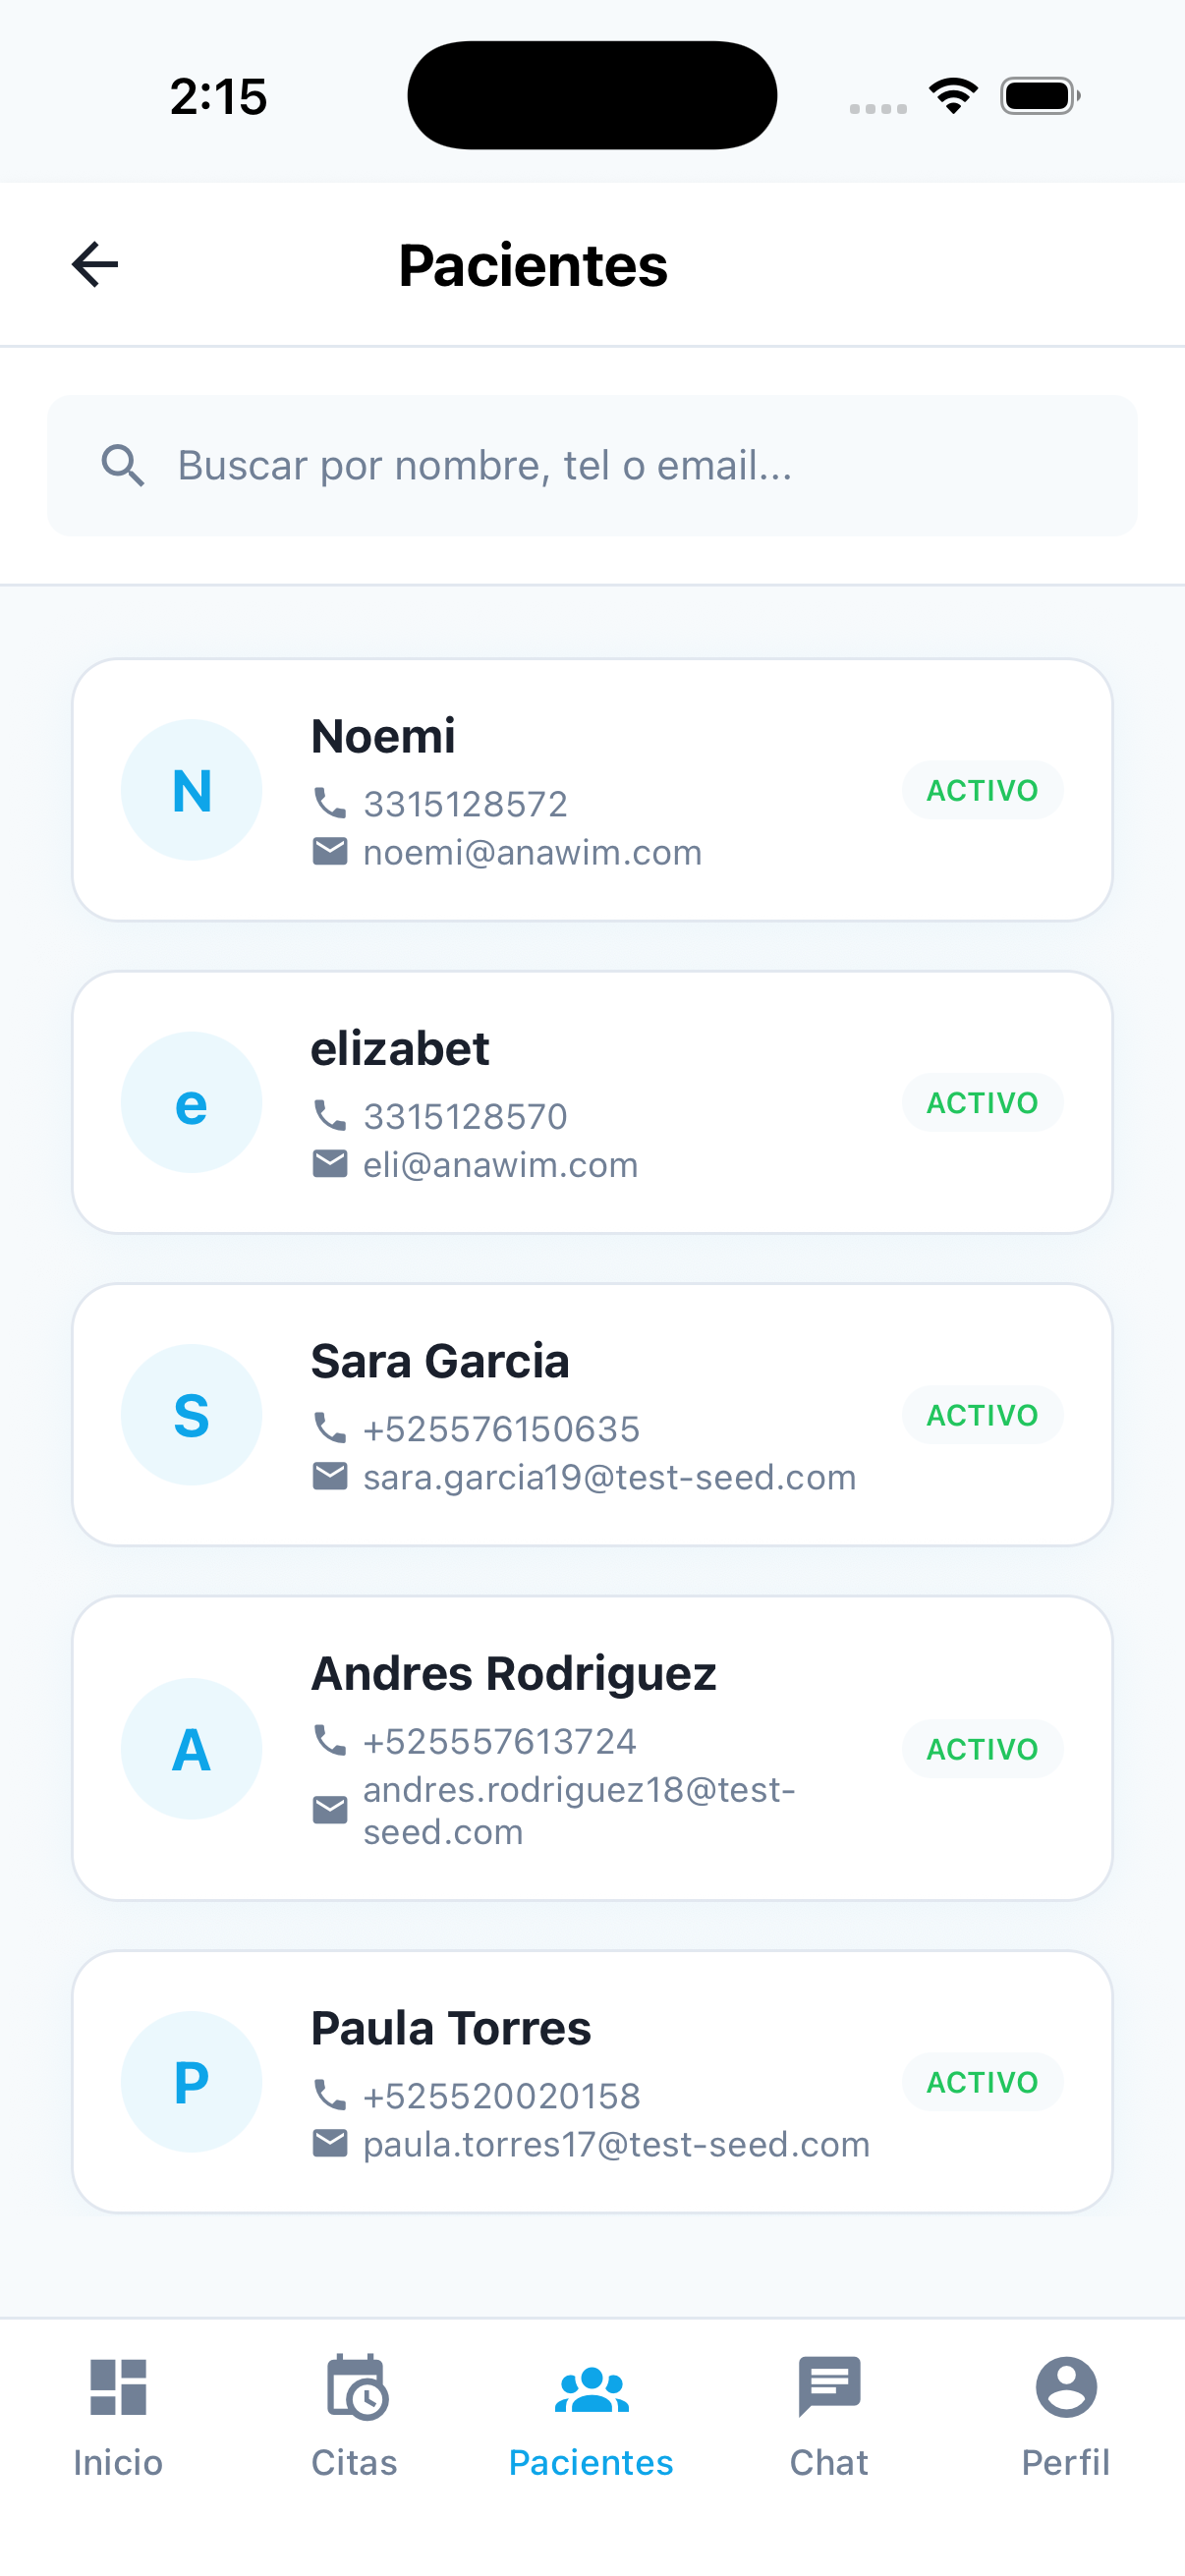Viewport: 1185px width, 2576px height.
Task: Open Sara Garcia's patient card
Action: point(592,1414)
